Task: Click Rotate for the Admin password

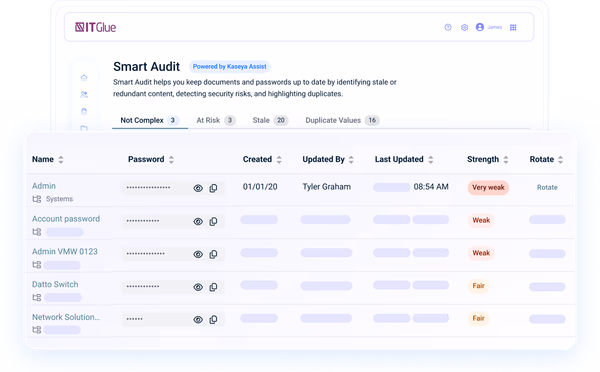Action: tap(547, 188)
